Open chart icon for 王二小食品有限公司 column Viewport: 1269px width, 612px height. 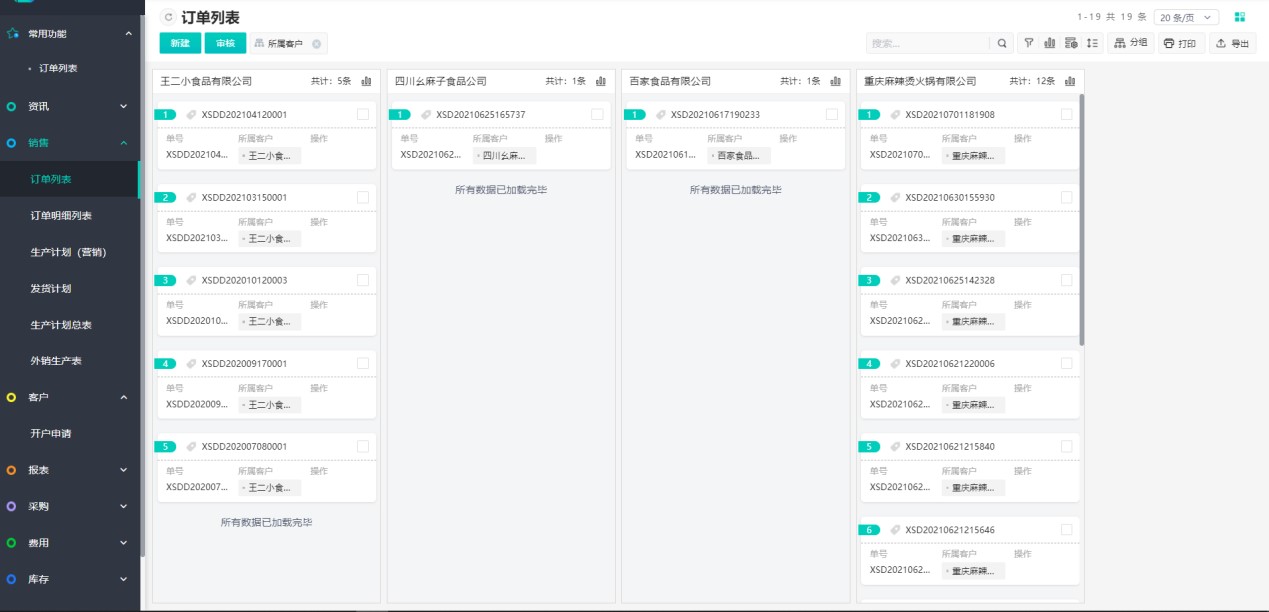(366, 81)
